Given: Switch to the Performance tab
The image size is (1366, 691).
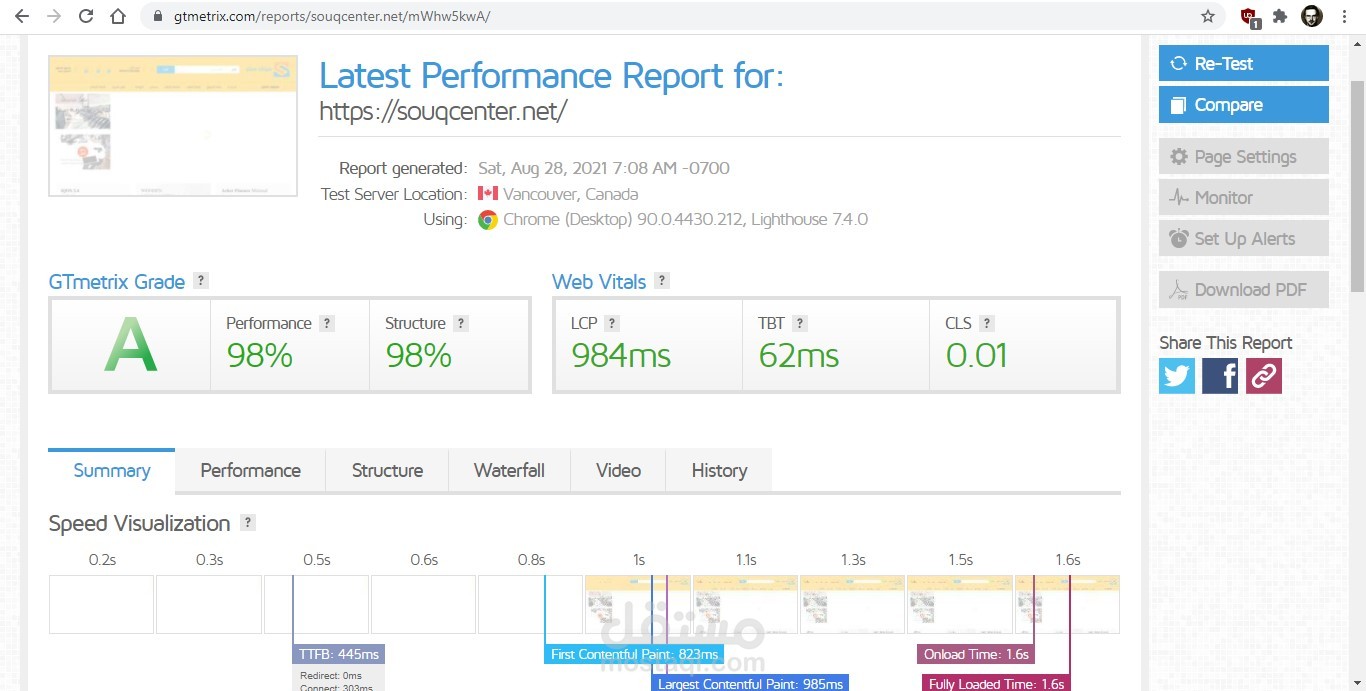Looking at the screenshot, I should pos(250,471).
